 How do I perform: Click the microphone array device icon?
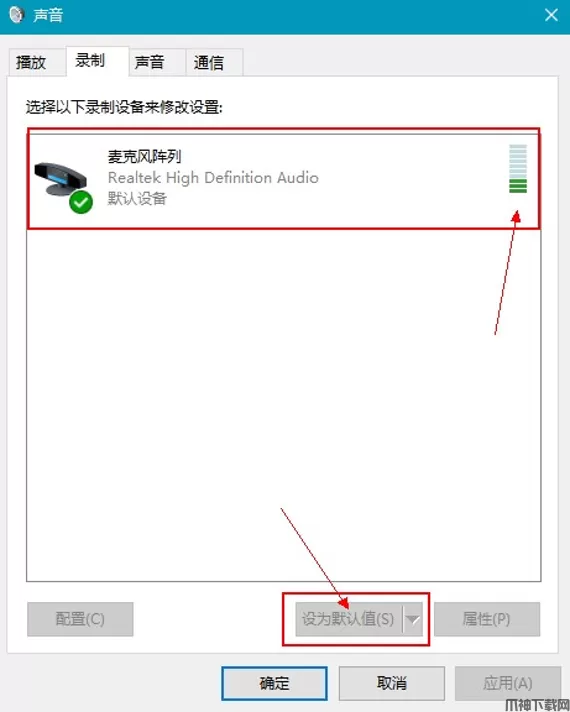click(61, 181)
